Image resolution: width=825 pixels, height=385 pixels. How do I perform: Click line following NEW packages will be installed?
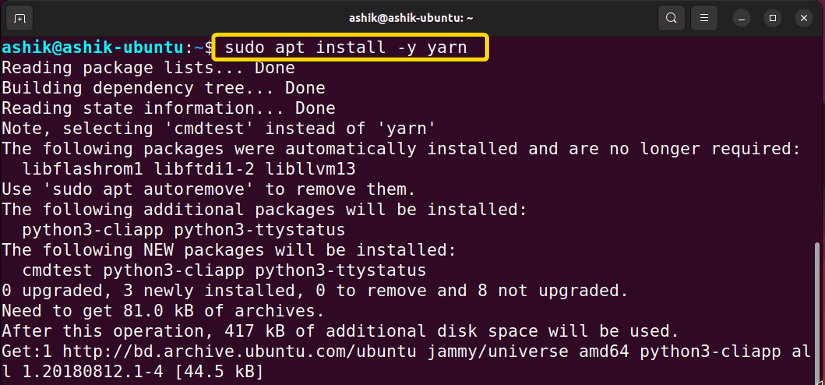pos(229,250)
